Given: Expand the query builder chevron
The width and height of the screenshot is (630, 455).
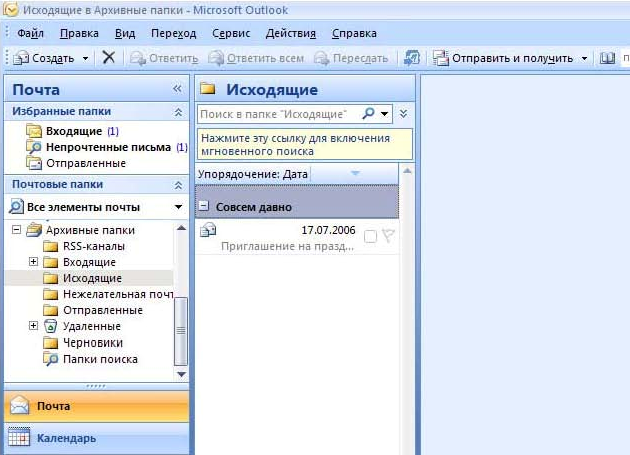Looking at the screenshot, I should (x=403, y=114).
